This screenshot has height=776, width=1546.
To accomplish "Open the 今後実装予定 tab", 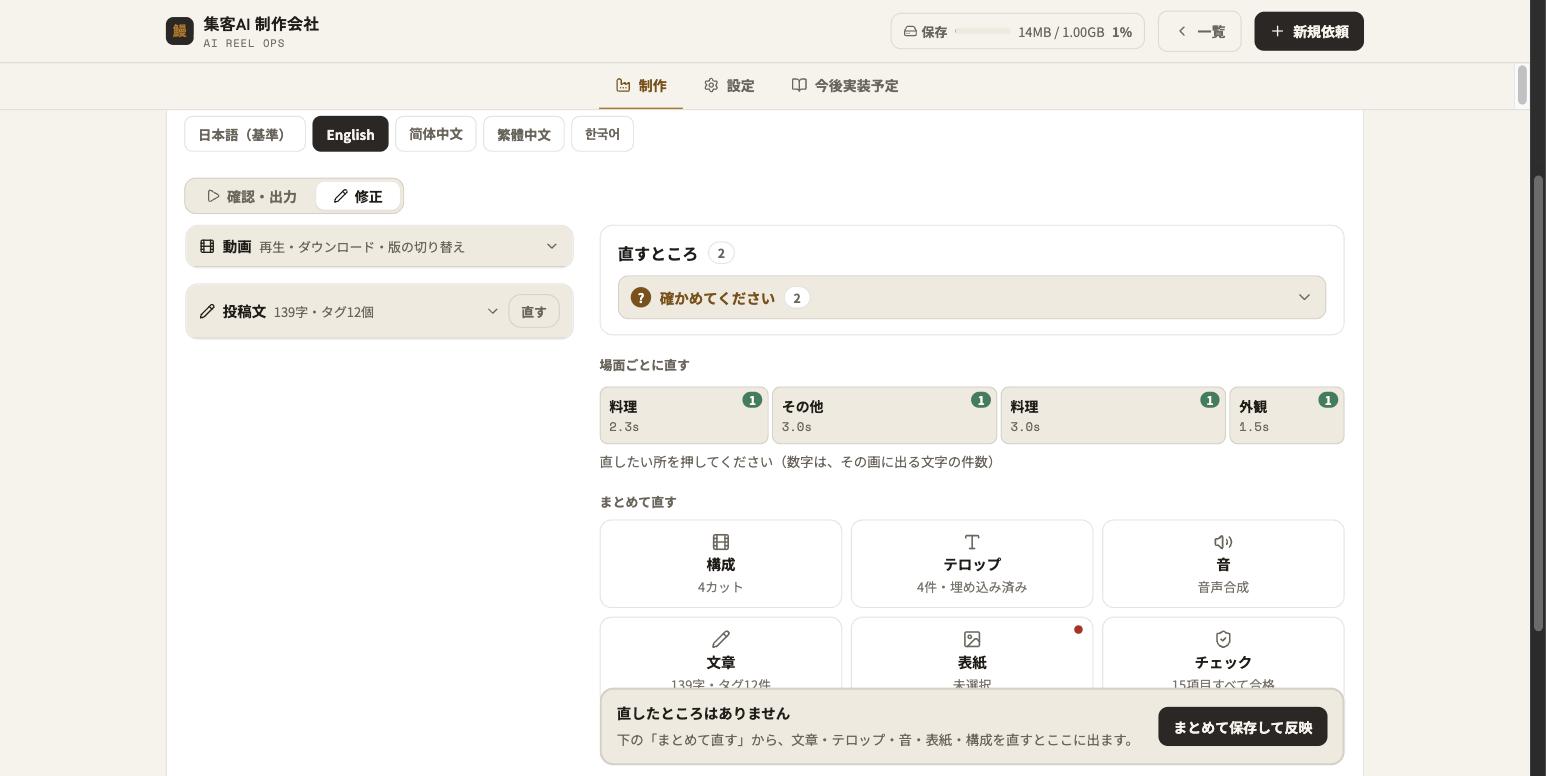I will coord(845,86).
